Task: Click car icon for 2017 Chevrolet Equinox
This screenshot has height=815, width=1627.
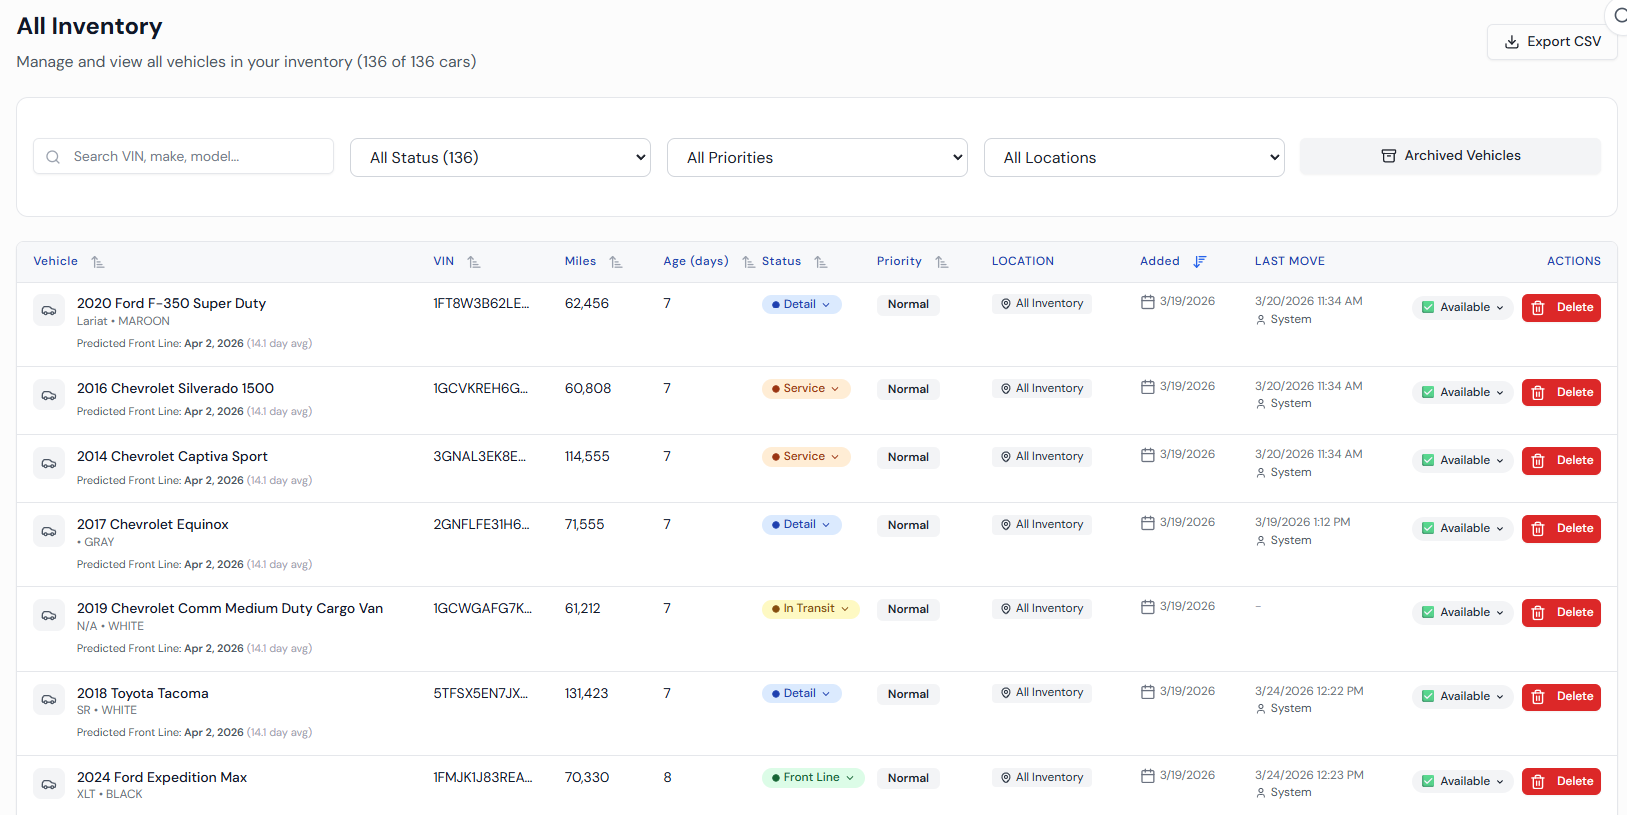Action: pos(49,532)
